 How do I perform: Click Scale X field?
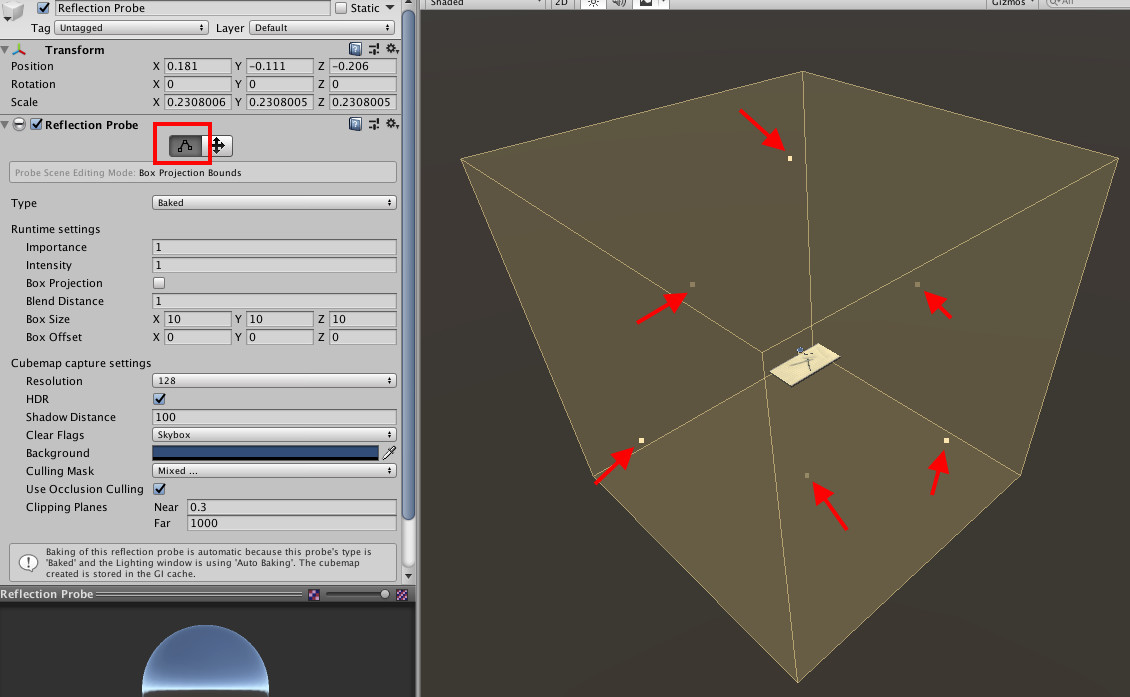(x=197, y=102)
